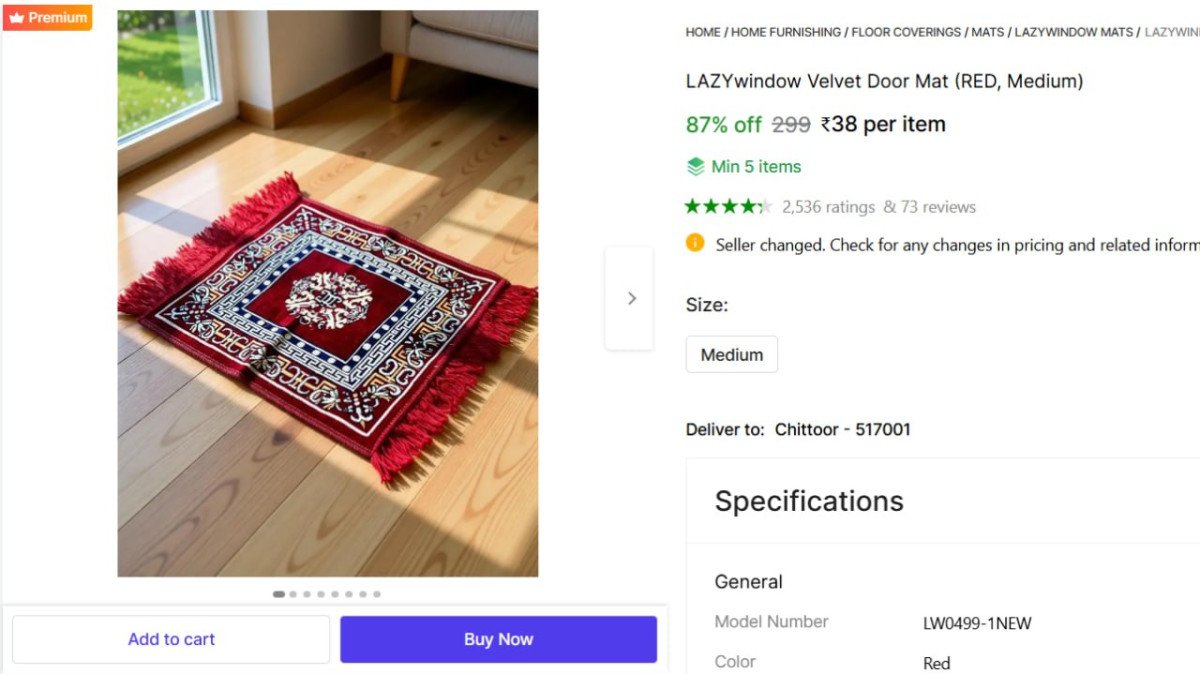Image resolution: width=1200 pixels, height=674 pixels.
Task: Jump to the last image carousel dot
Action: pyautogui.click(x=377, y=594)
